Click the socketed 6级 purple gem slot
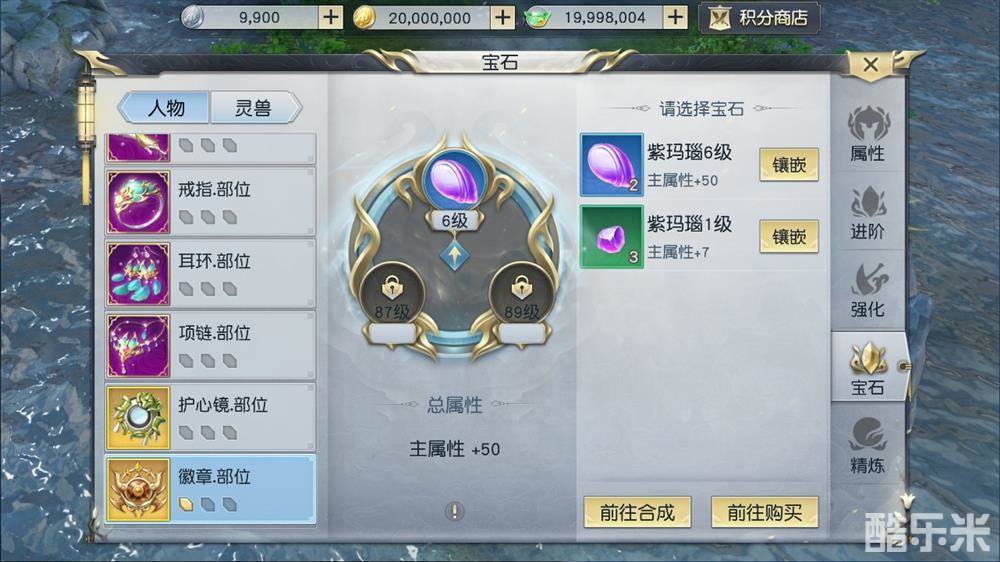1000x562 pixels. (454, 181)
